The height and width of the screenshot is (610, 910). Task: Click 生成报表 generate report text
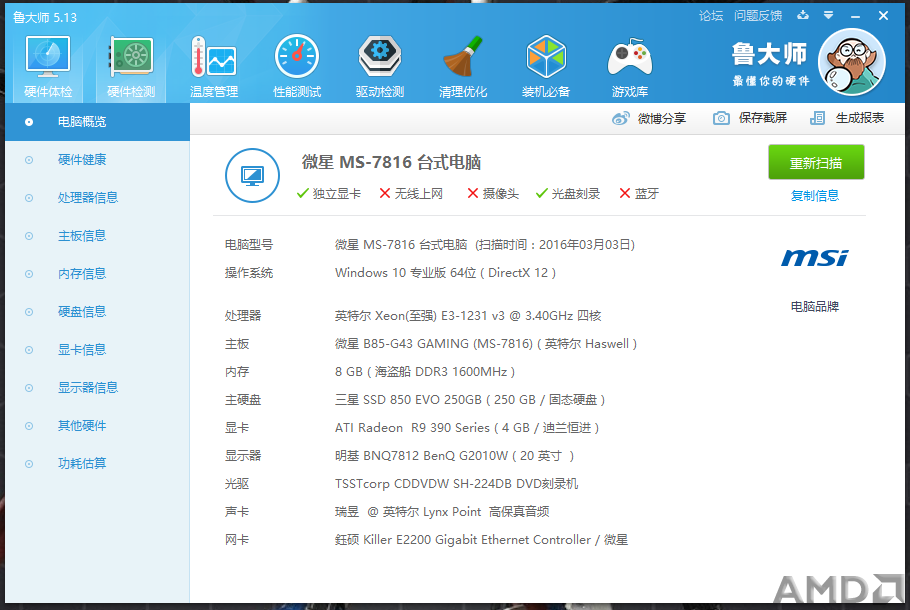click(860, 118)
